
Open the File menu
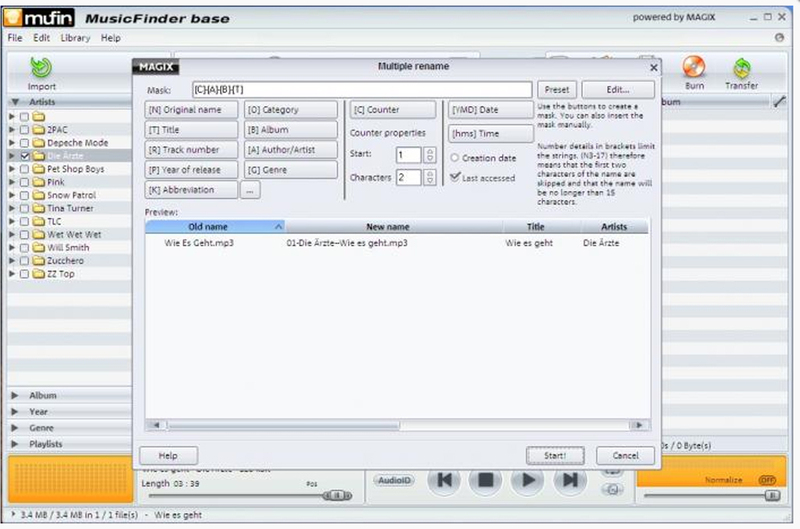pos(15,38)
